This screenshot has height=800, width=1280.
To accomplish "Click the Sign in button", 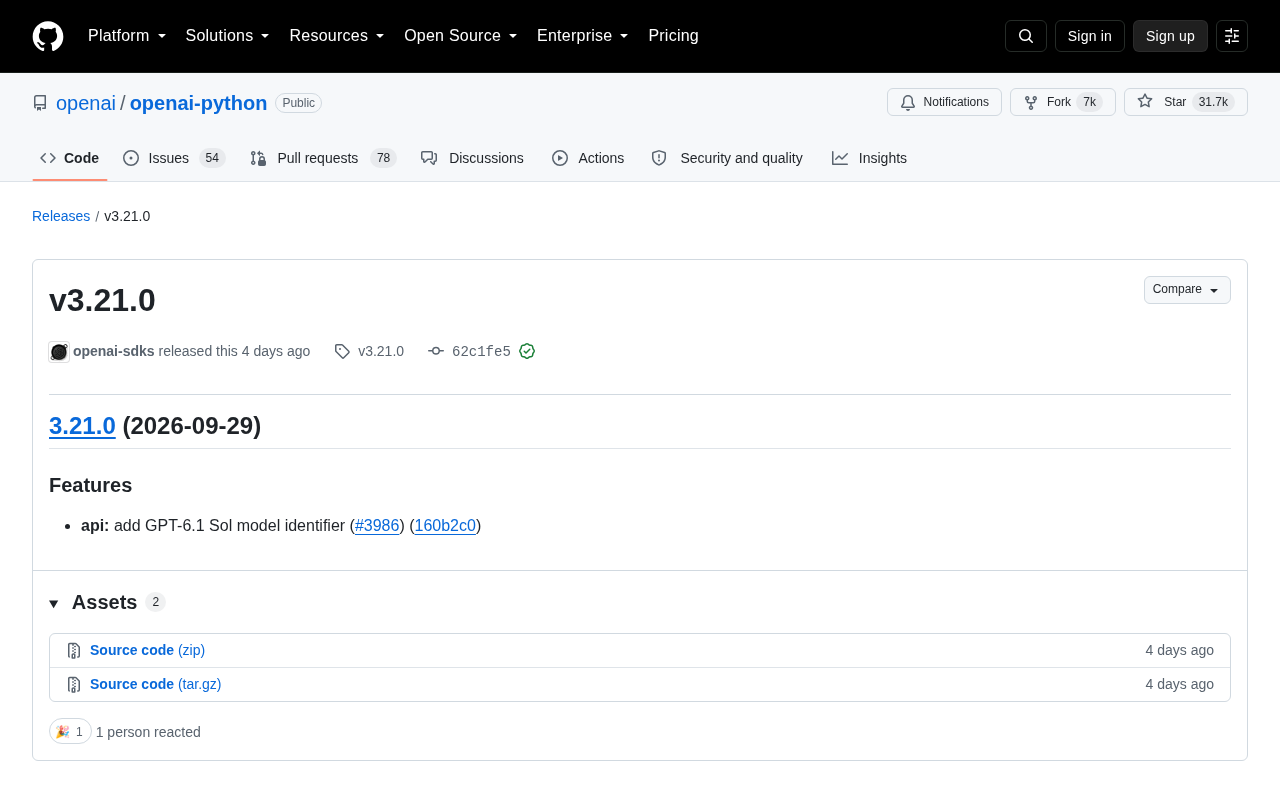I will (x=1090, y=36).
